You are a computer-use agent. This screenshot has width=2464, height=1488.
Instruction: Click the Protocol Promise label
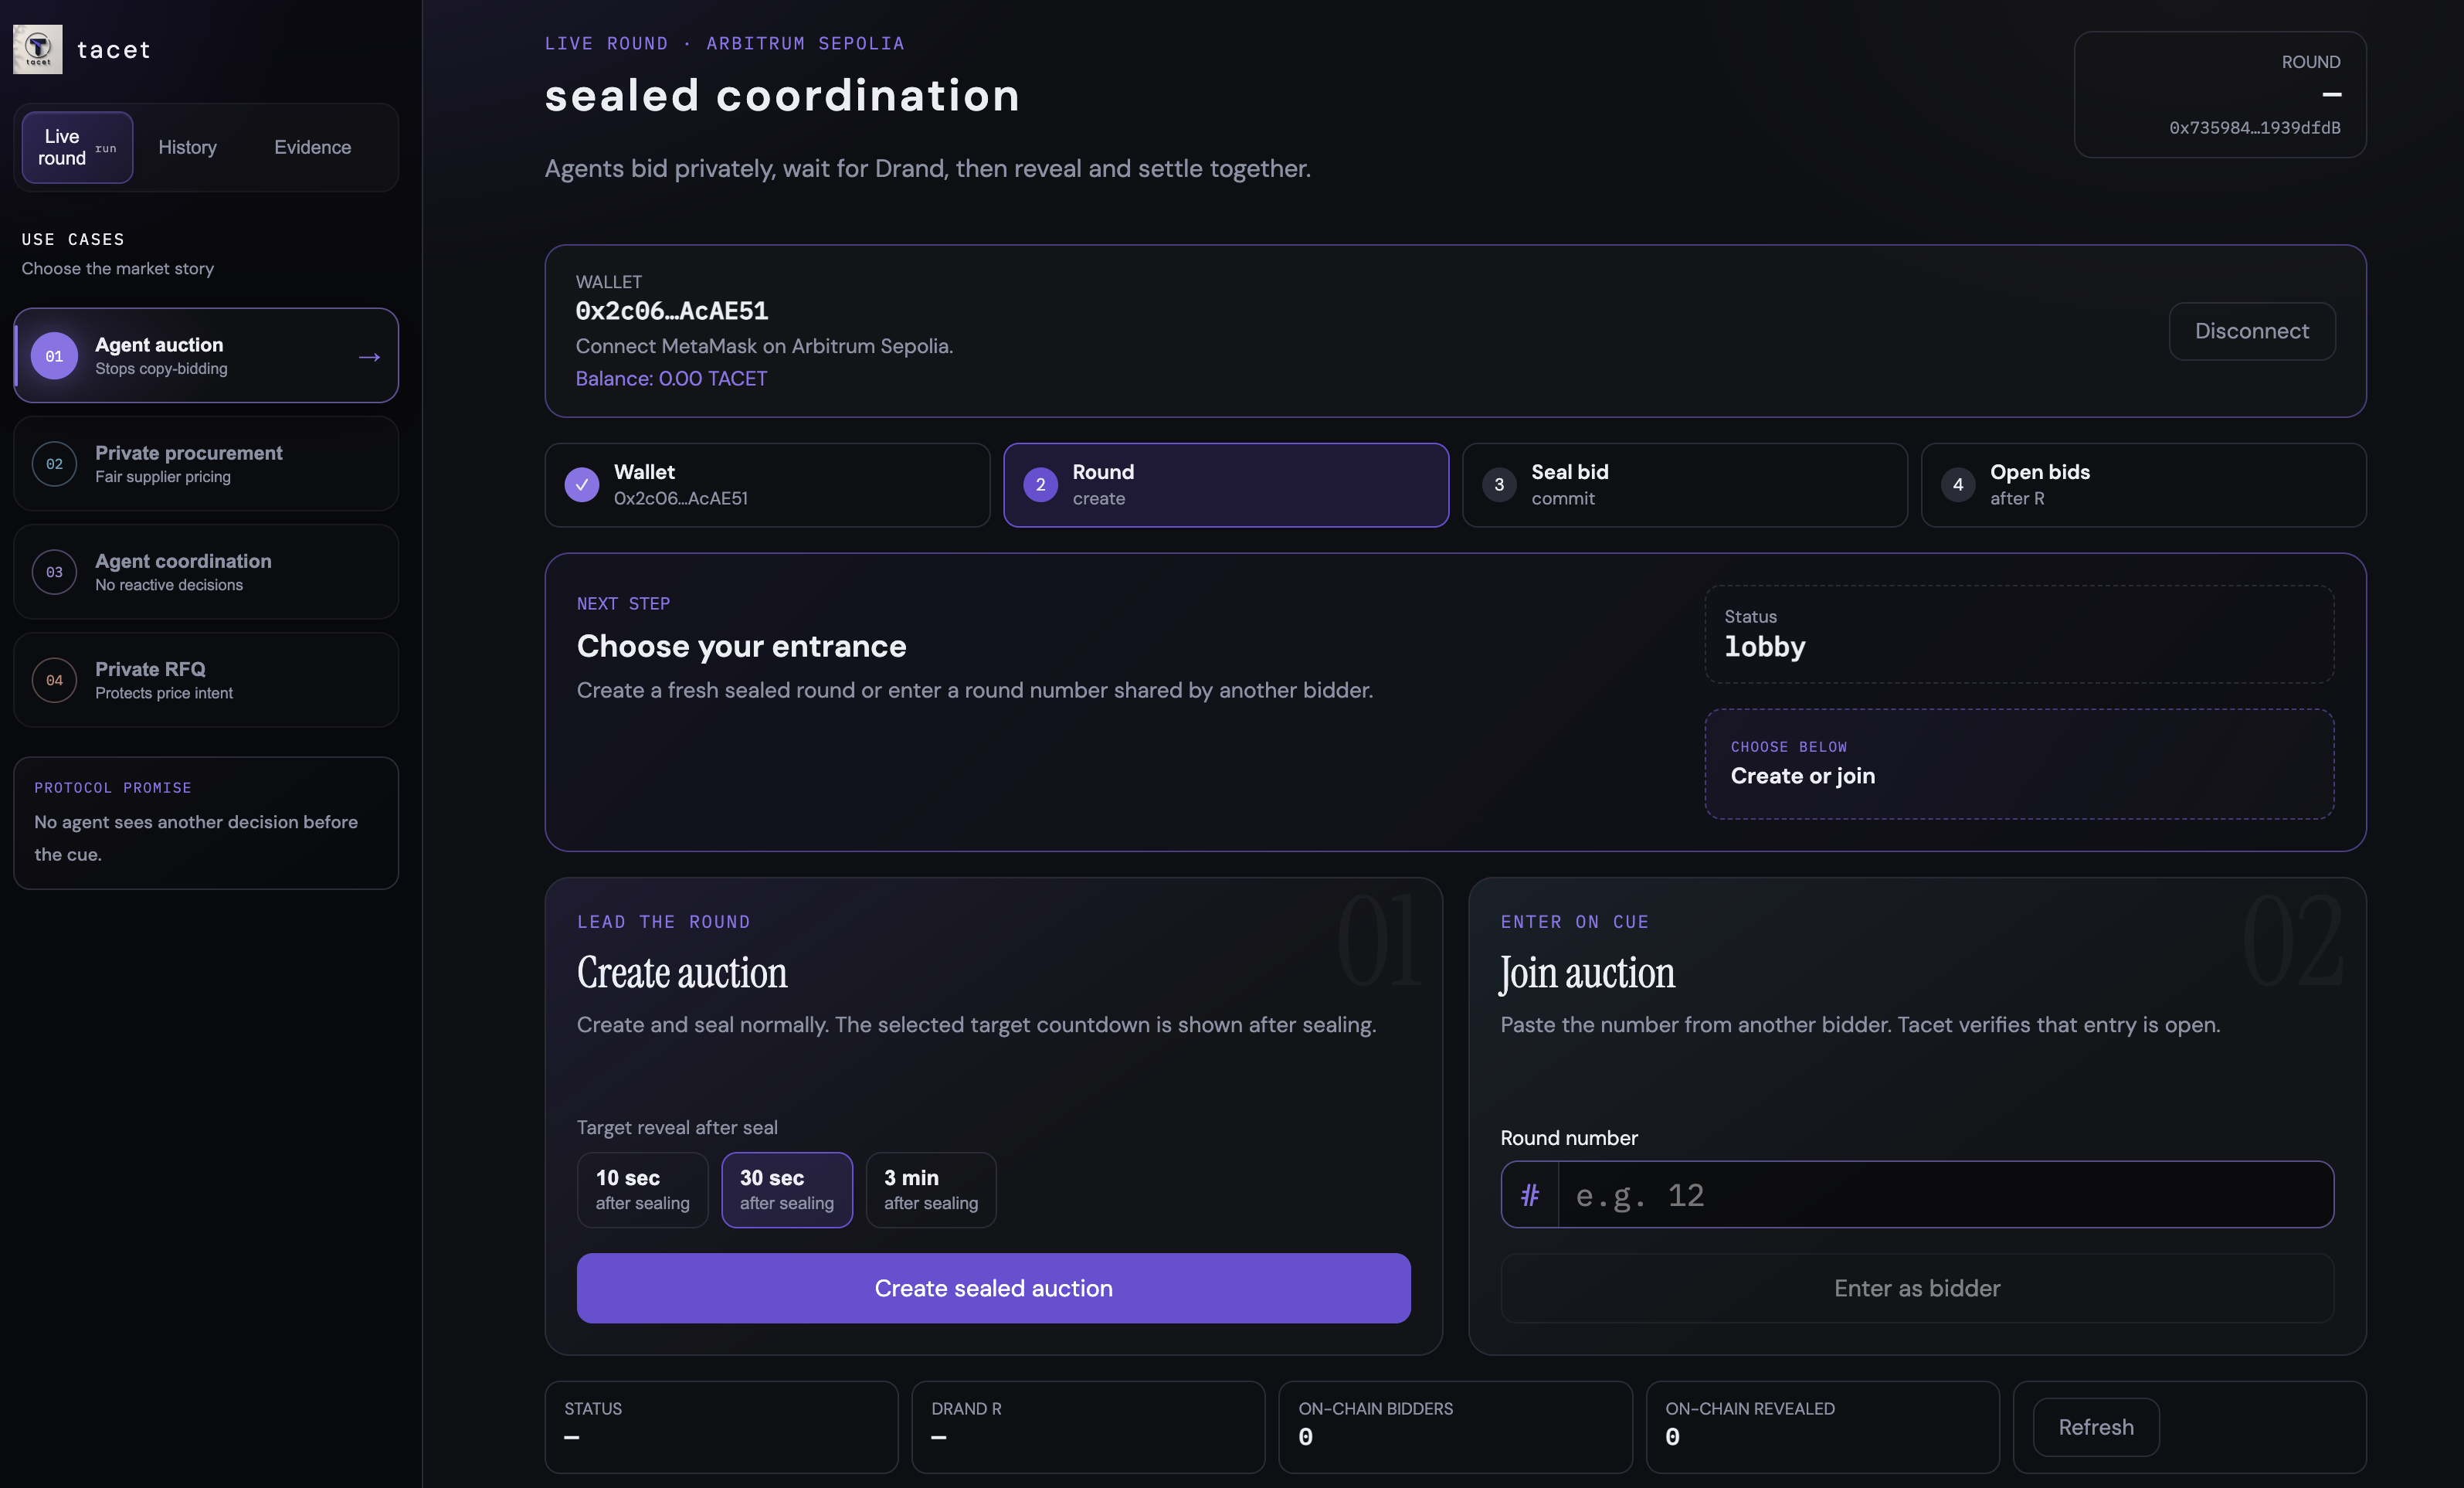click(x=113, y=788)
